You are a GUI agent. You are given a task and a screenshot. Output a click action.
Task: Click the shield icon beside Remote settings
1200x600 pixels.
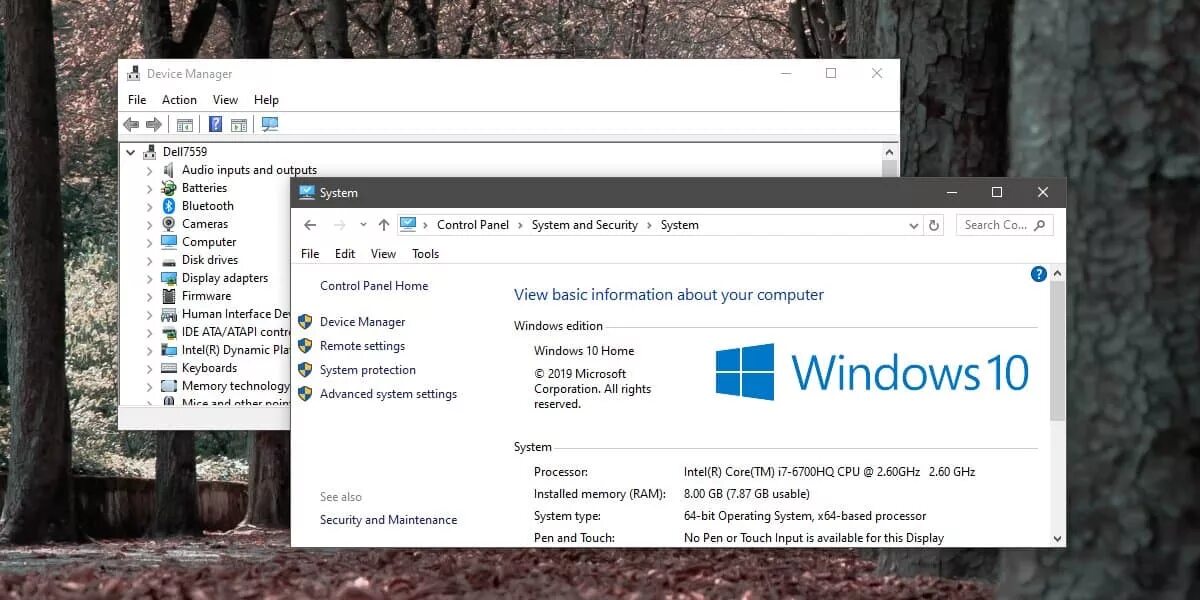(x=305, y=346)
